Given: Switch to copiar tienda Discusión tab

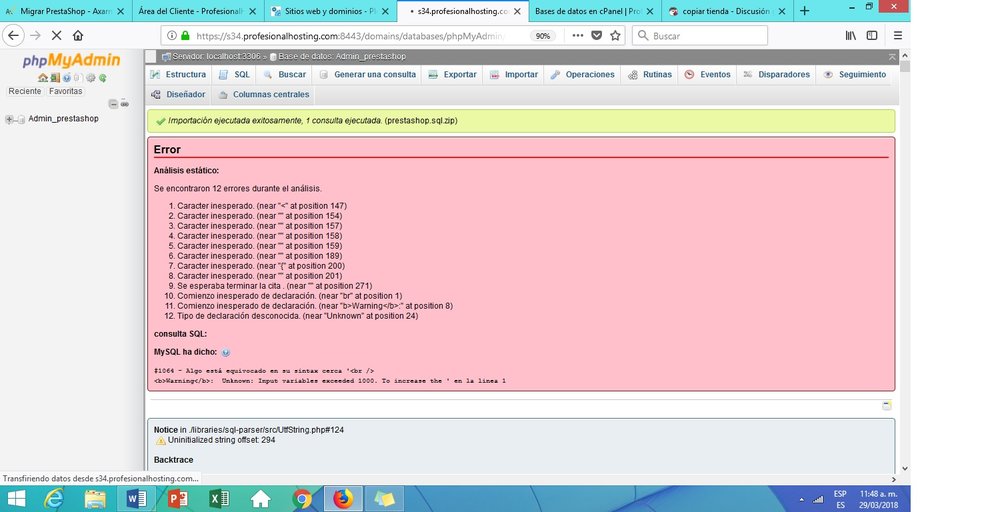Looking at the screenshot, I should point(726,11).
